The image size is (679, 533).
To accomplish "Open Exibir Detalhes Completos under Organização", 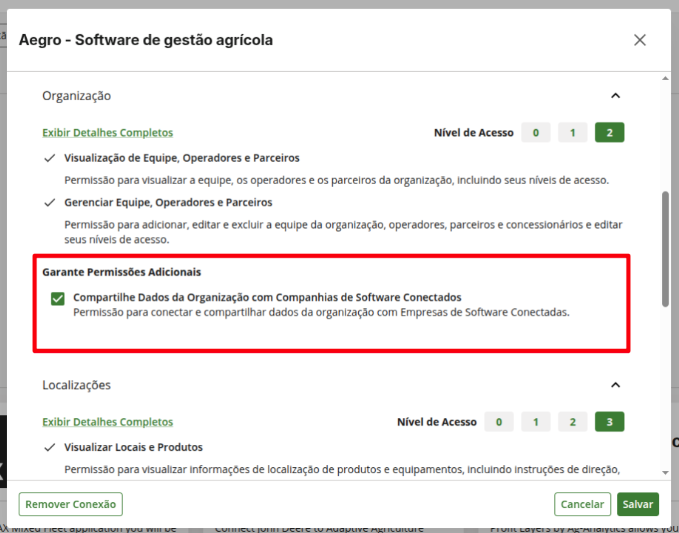I will pos(107,132).
